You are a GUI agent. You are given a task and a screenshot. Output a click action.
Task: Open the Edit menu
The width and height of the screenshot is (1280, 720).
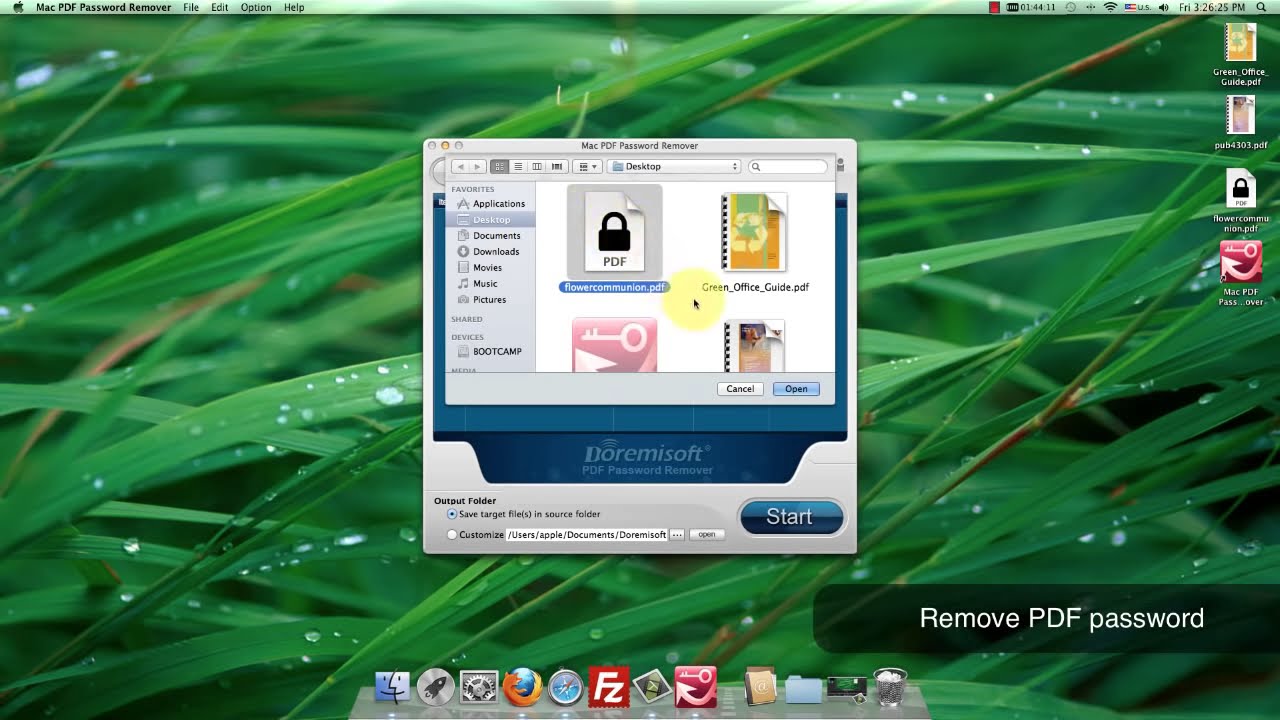(x=220, y=7)
